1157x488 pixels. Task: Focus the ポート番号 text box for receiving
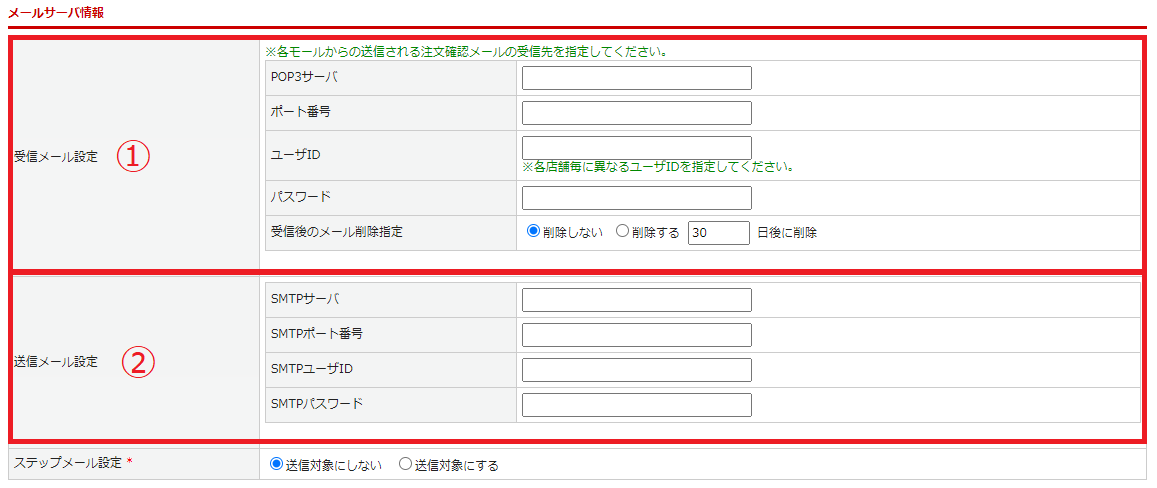pyautogui.click(x=636, y=113)
